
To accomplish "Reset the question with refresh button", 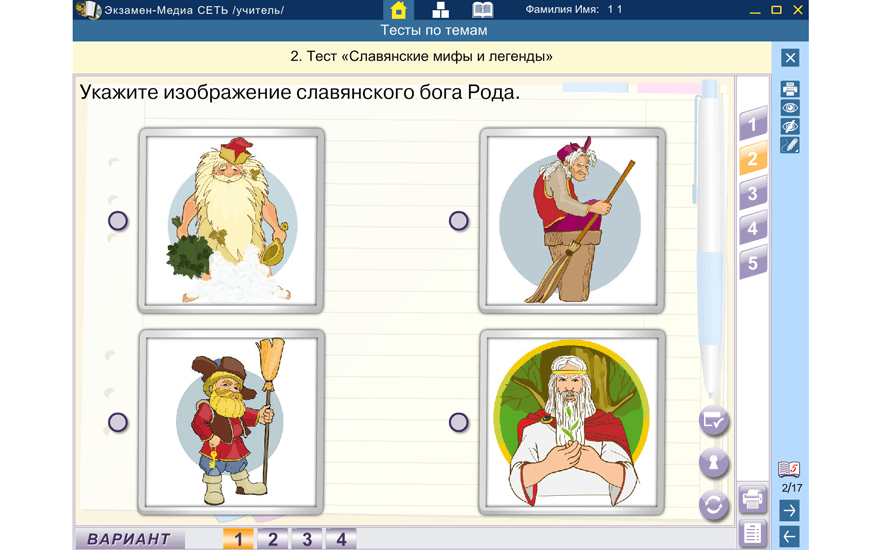I will (714, 506).
